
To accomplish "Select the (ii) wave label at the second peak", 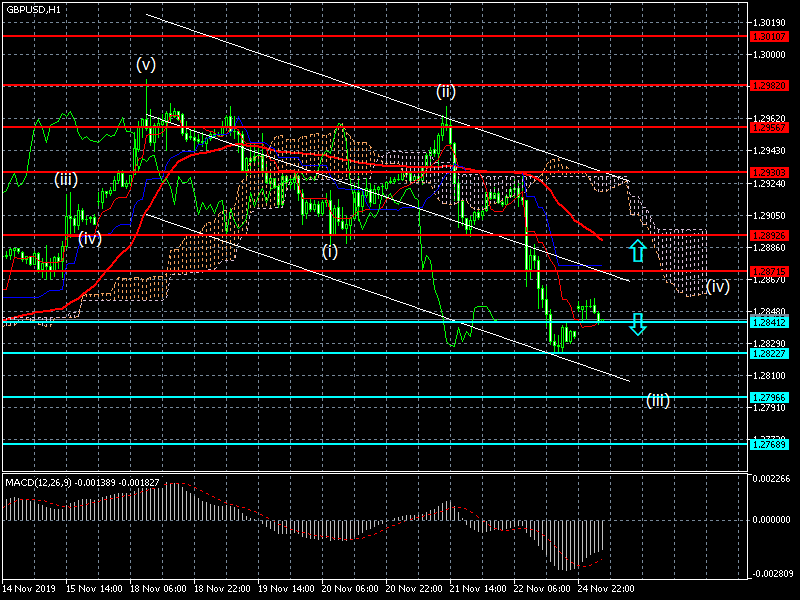I will pos(445,92).
